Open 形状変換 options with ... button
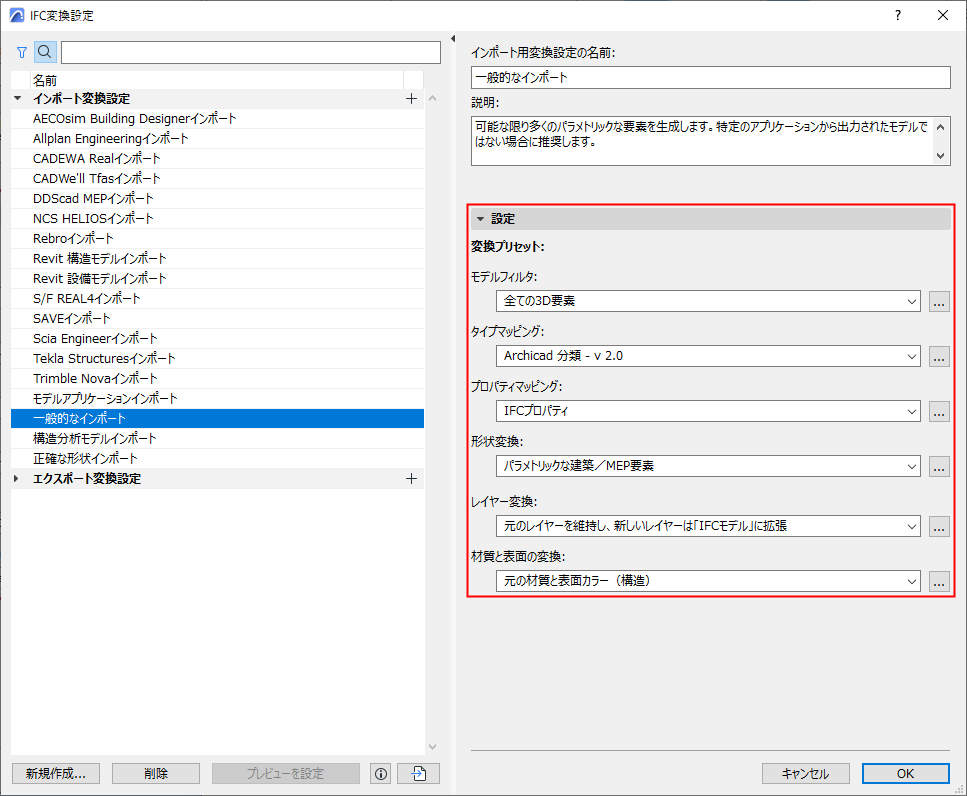This screenshot has width=967, height=796. point(939,466)
